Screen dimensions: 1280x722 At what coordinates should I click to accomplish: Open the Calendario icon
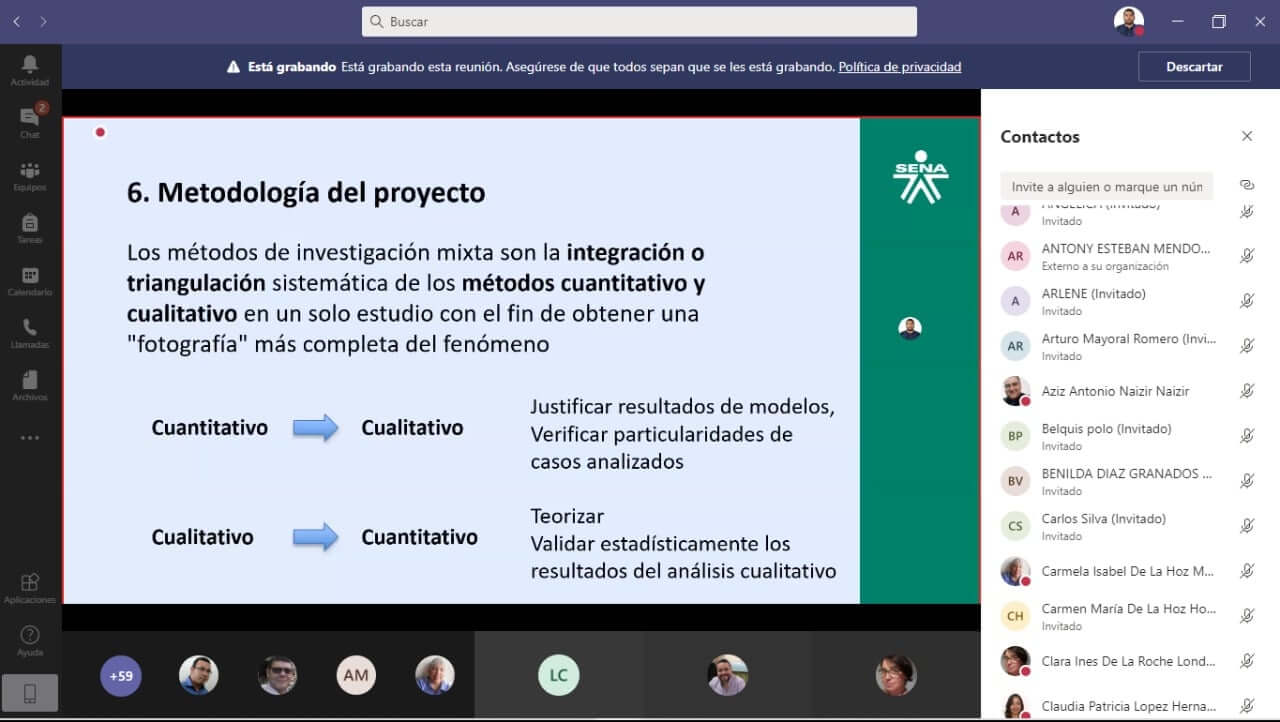click(x=30, y=279)
